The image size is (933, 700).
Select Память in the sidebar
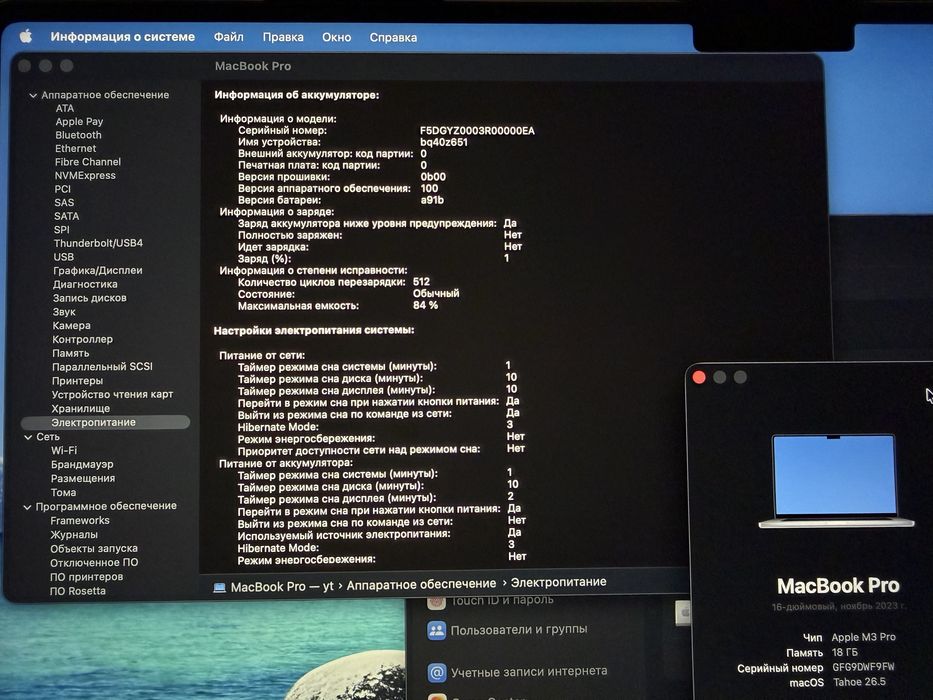tap(70, 354)
